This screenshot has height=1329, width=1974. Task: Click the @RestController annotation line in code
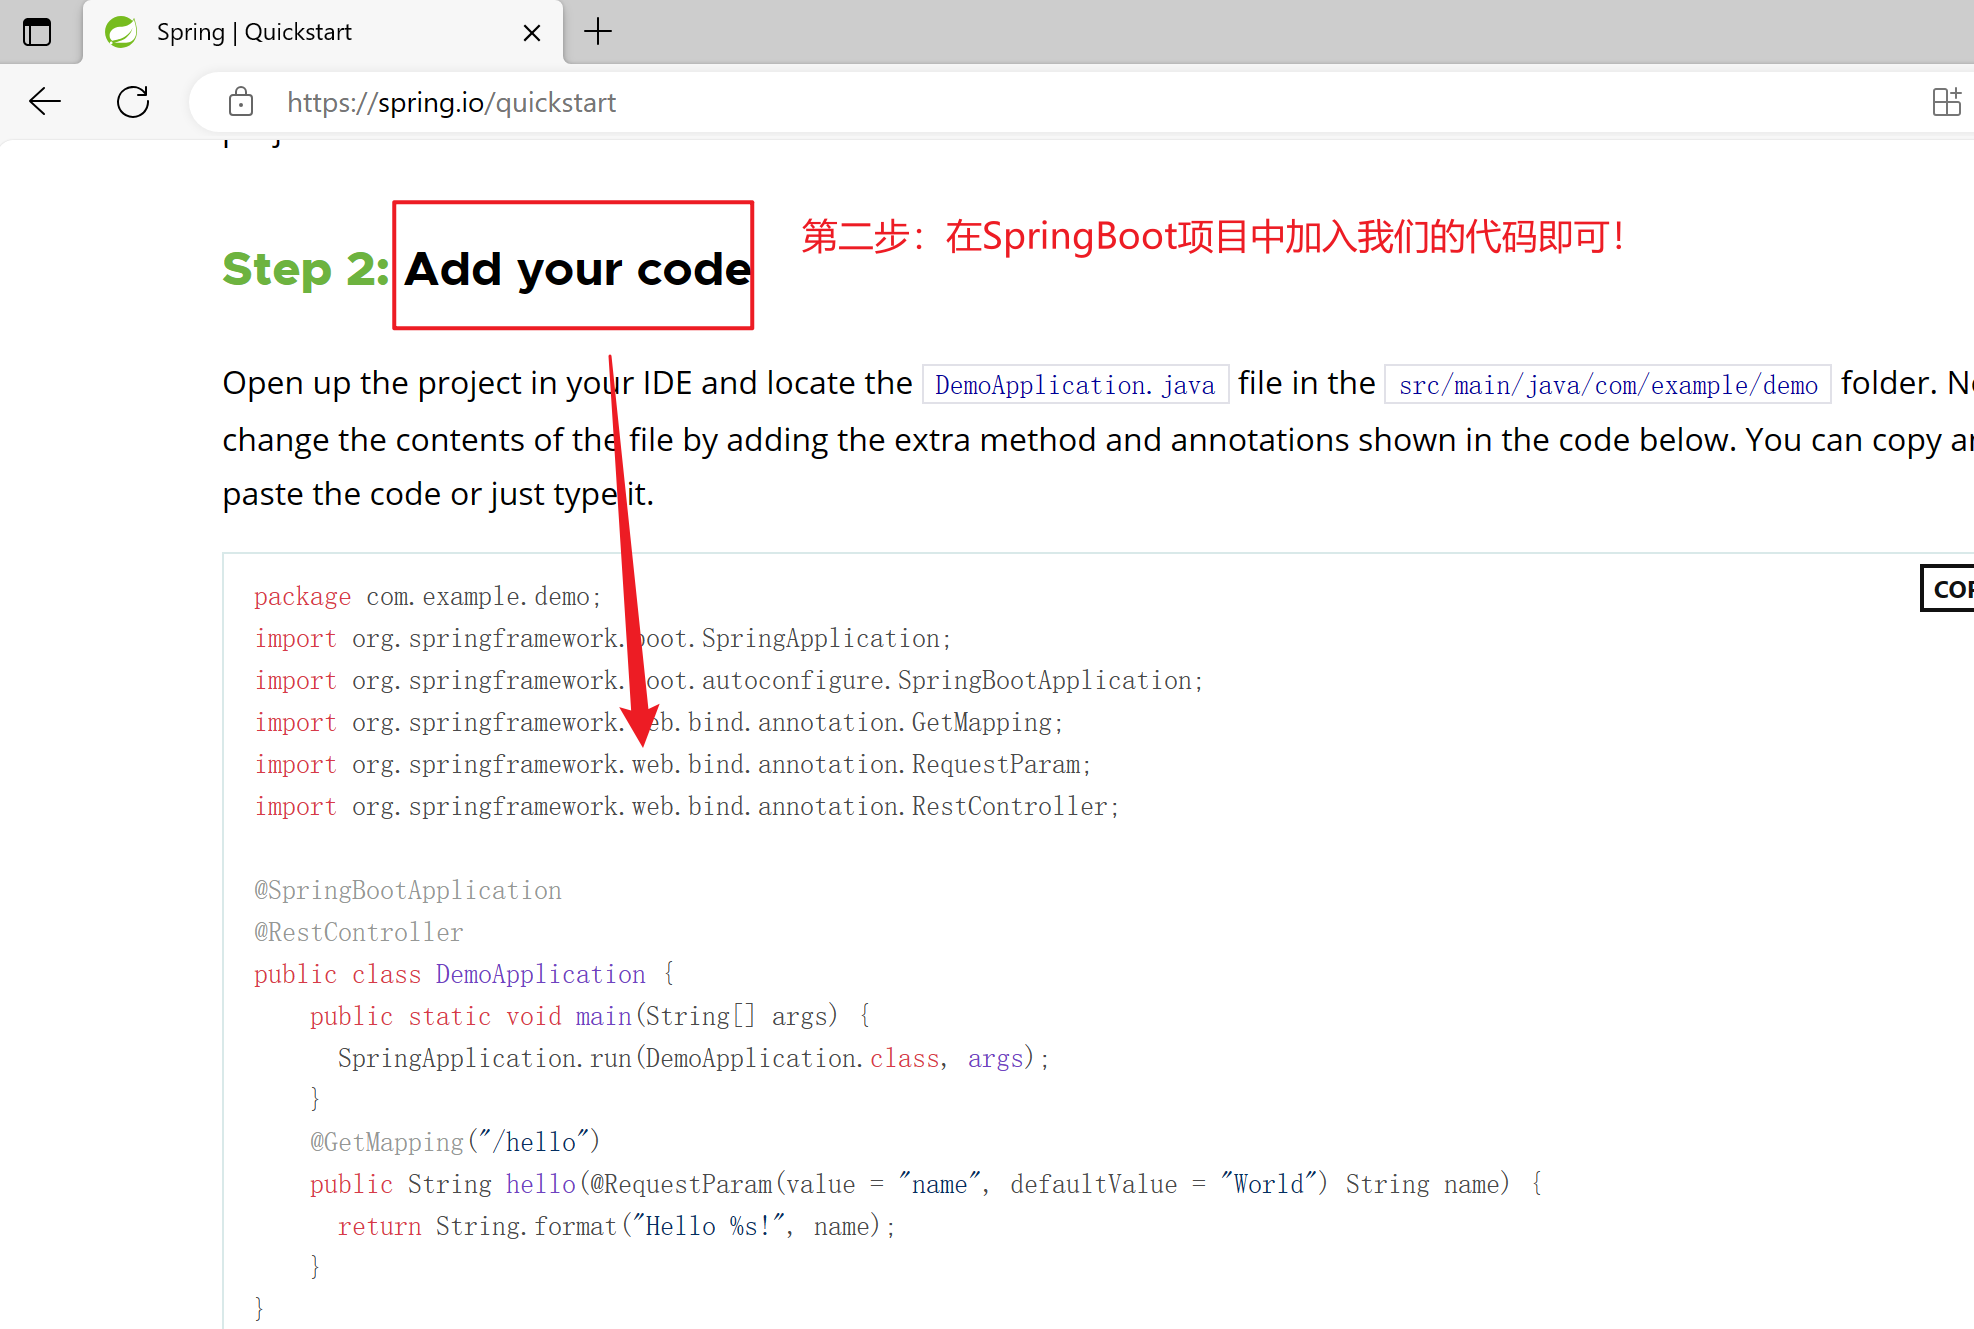[x=359, y=932]
